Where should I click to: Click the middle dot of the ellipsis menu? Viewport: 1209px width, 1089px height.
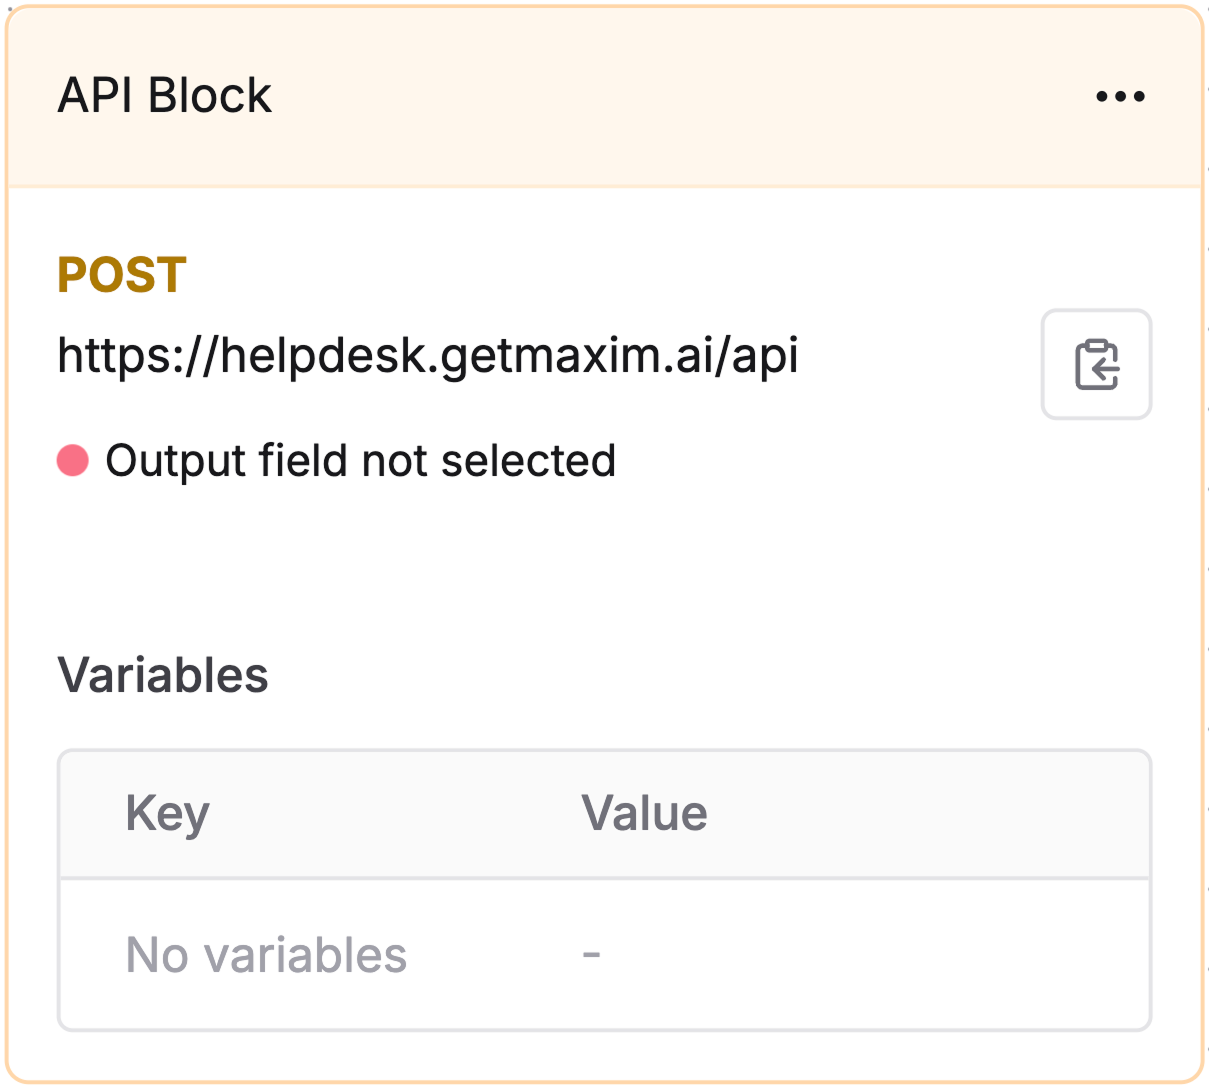coord(1120,97)
